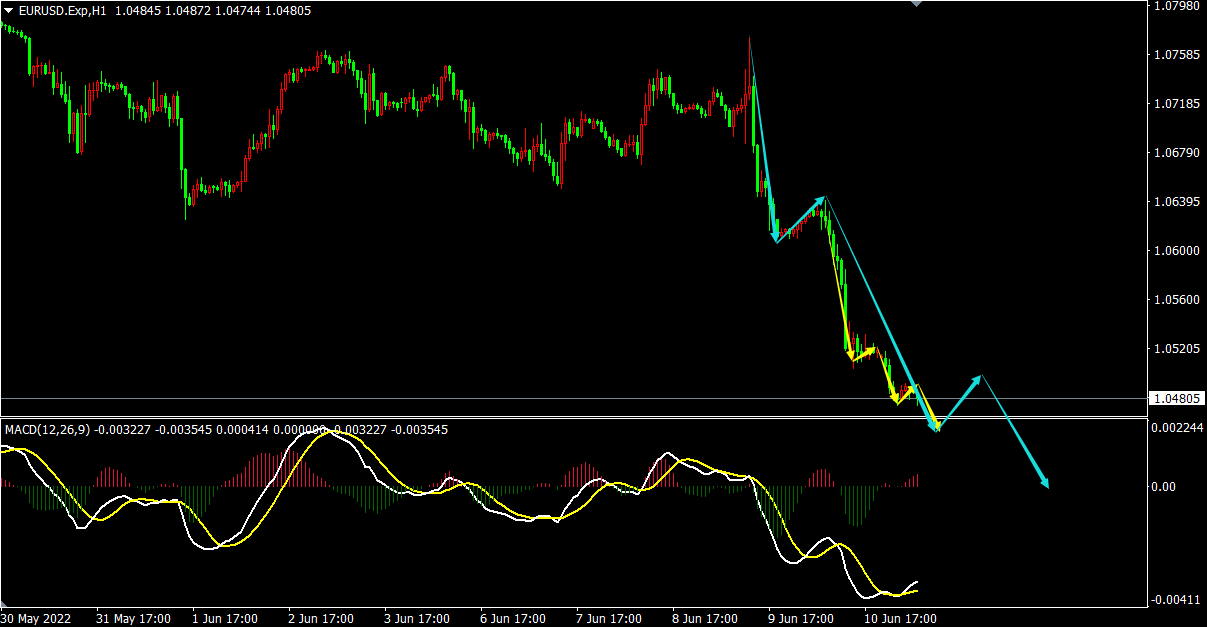1207x627 pixels.
Task: Select the cyan arrowhead at projected rebound peak
Action: pos(978,378)
